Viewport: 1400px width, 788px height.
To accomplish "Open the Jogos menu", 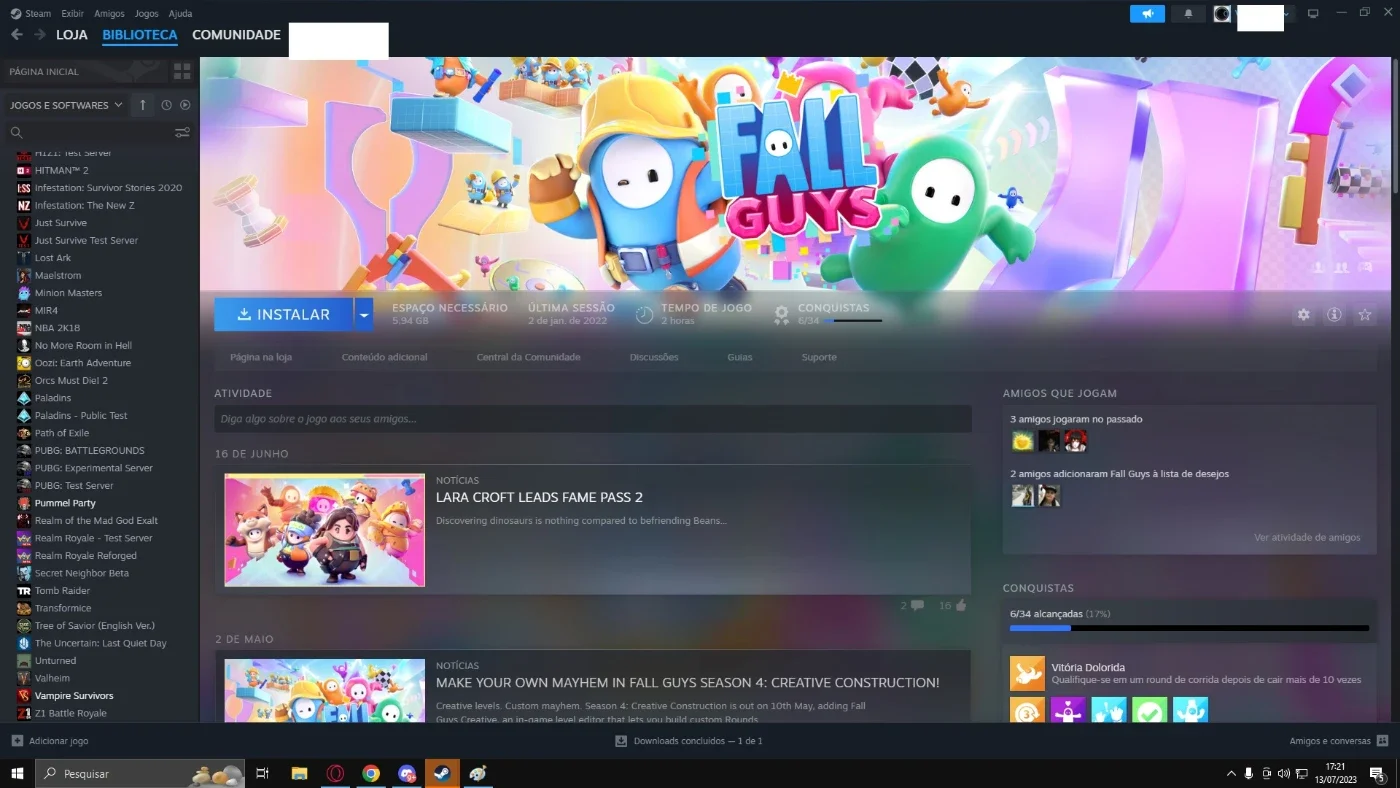I will (146, 14).
